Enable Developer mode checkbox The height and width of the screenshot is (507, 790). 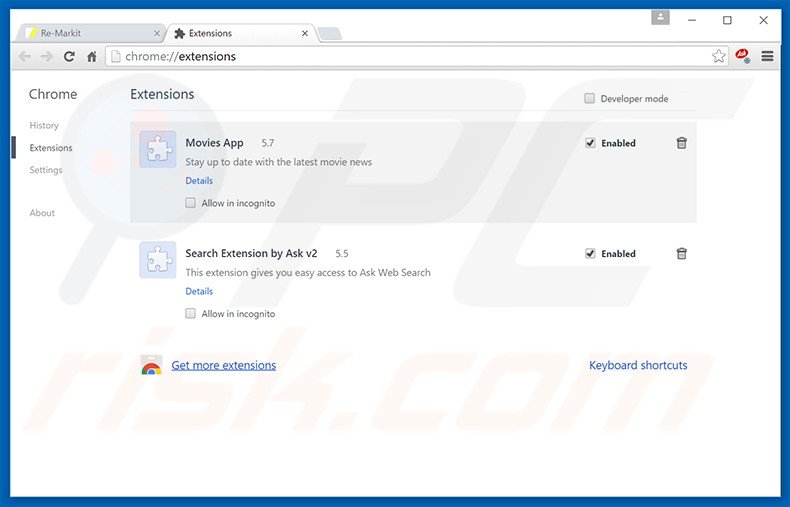[x=589, y=98]
